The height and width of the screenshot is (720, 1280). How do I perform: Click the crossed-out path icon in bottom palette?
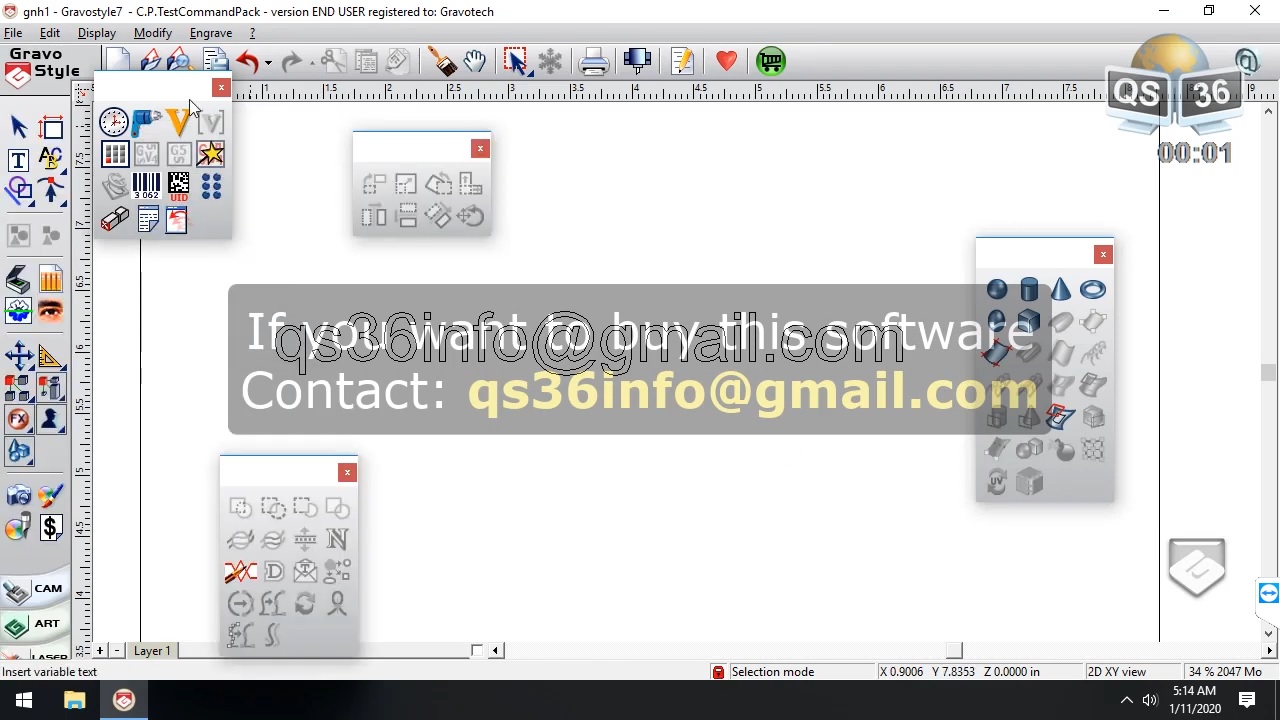[240, 571]
